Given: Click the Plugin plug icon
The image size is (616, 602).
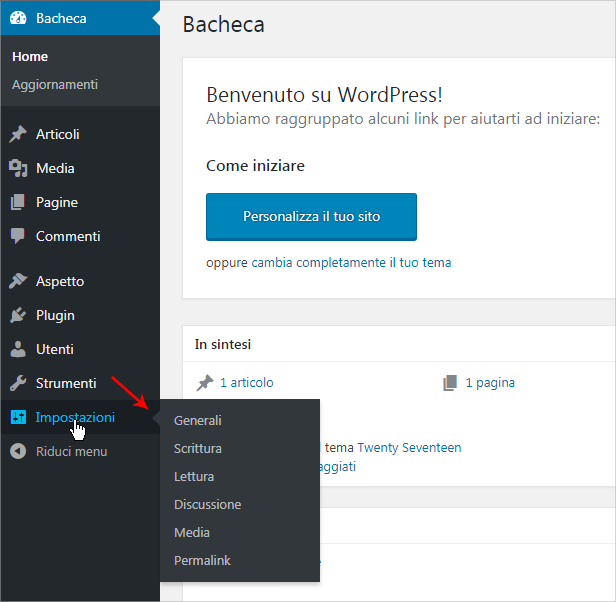Looking at the screenshot, I should 18,315.
